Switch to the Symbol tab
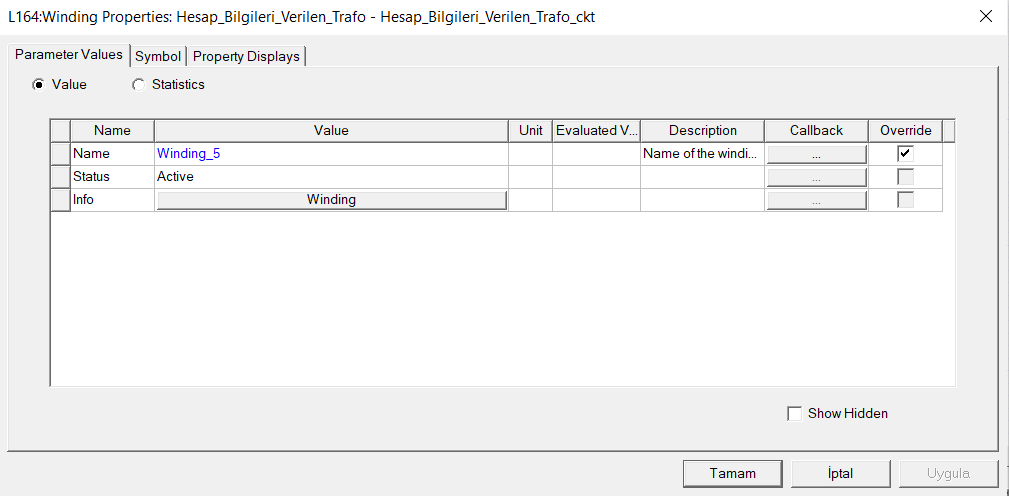This screenshot has width=1009, height=496. 158,57
